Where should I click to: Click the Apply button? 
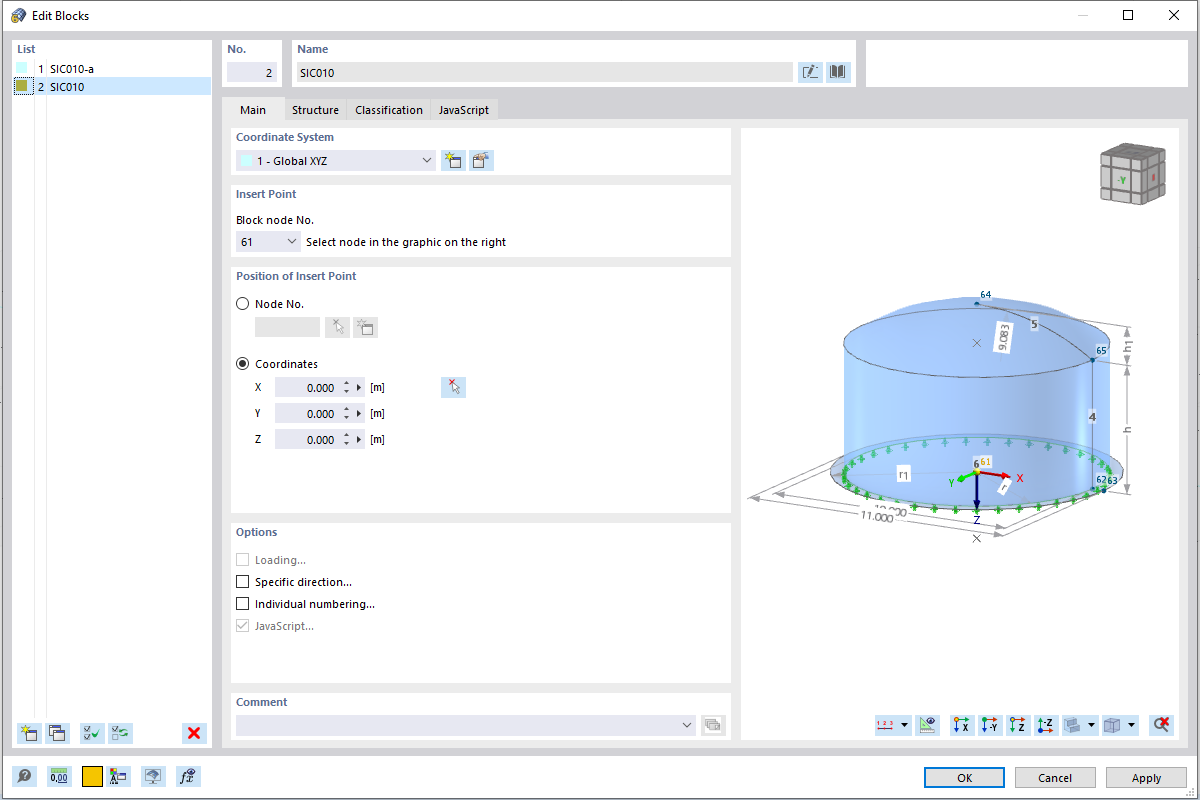click(1145, 777)
